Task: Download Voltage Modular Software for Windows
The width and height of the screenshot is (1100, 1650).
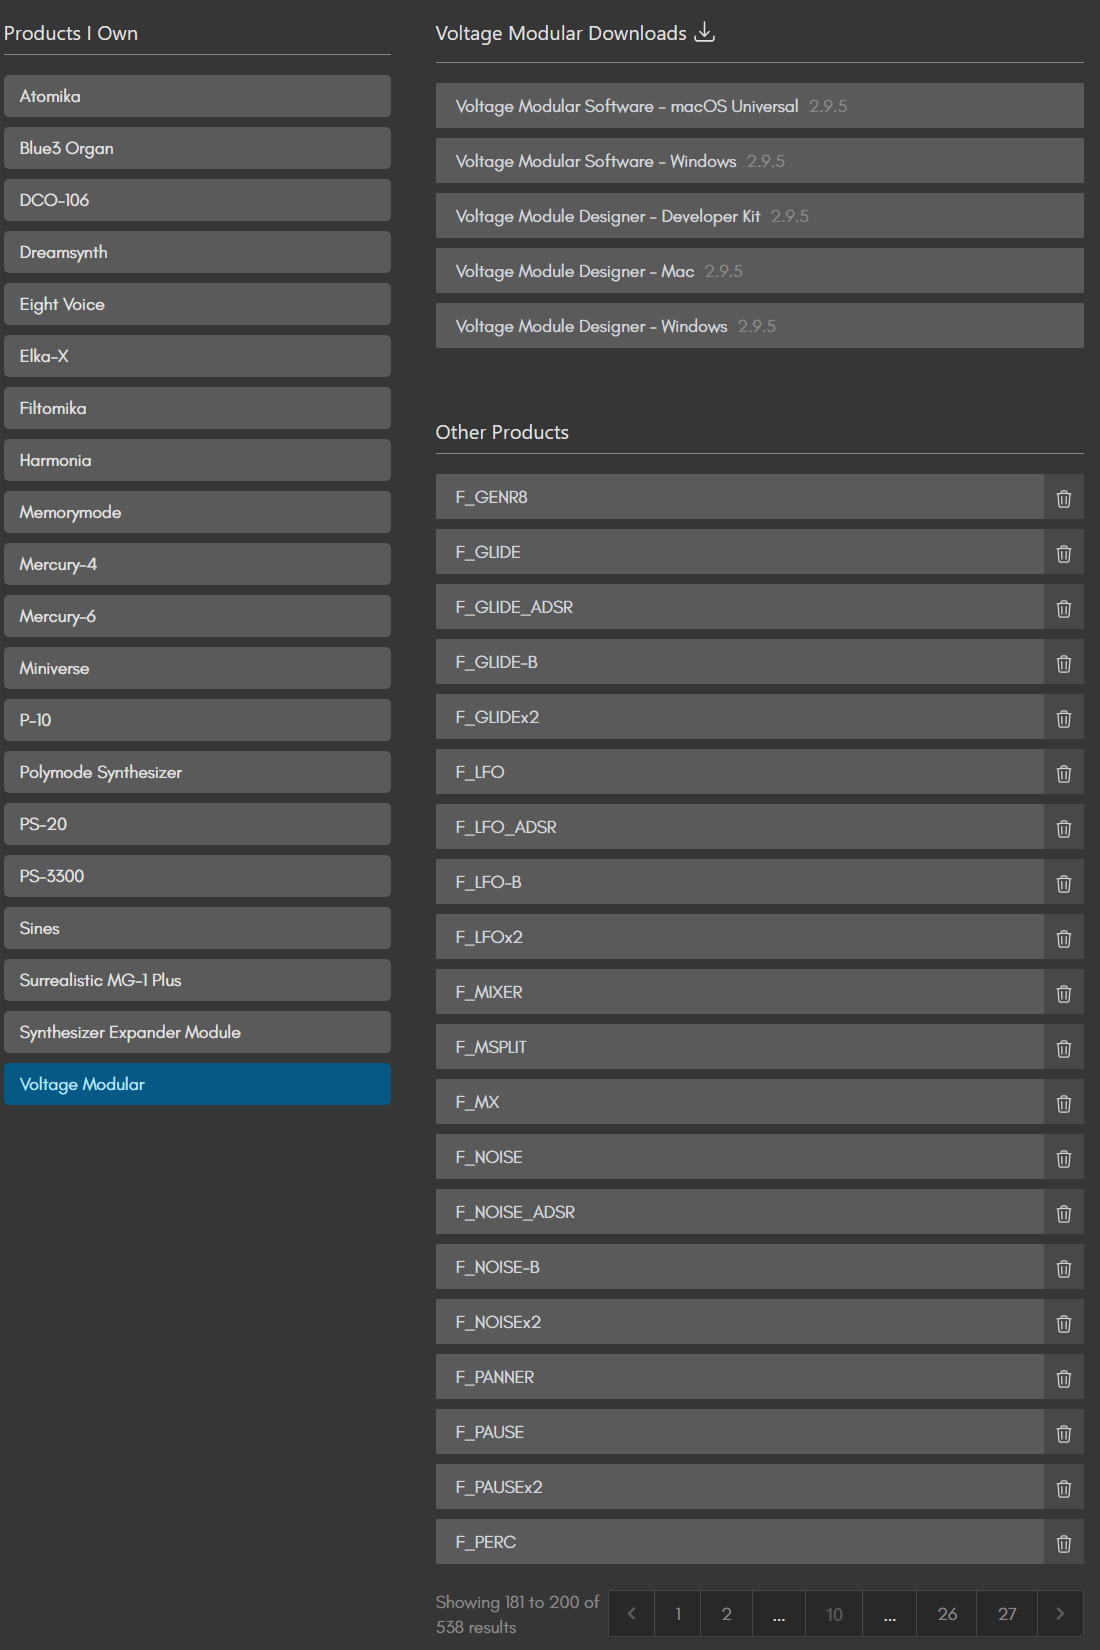Action: [x=759, y=161]
